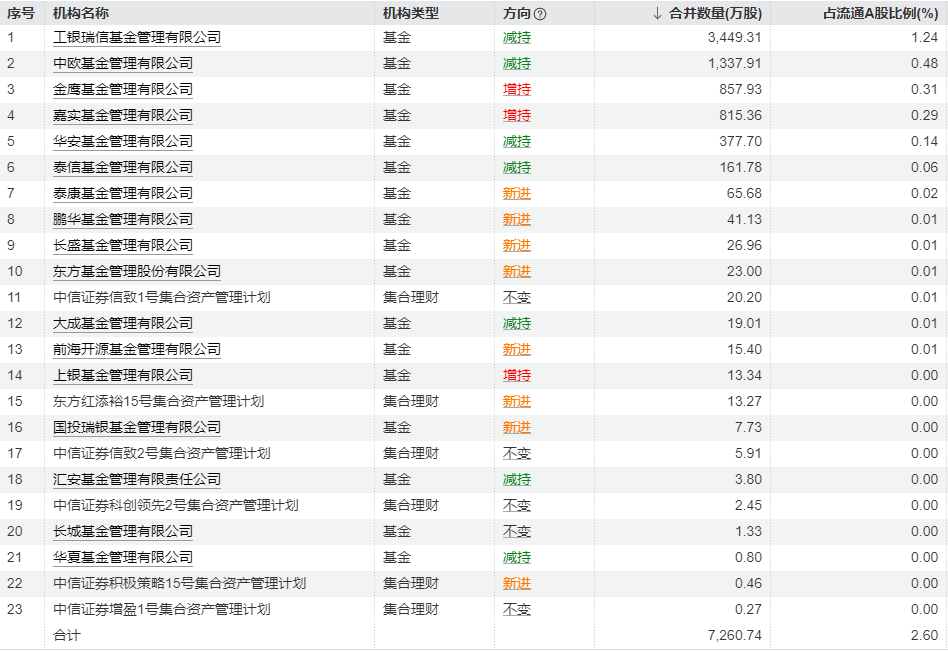Click the value 1,337.91
Image resolution: width=948 pixels, height=652 pixels.
735,64
